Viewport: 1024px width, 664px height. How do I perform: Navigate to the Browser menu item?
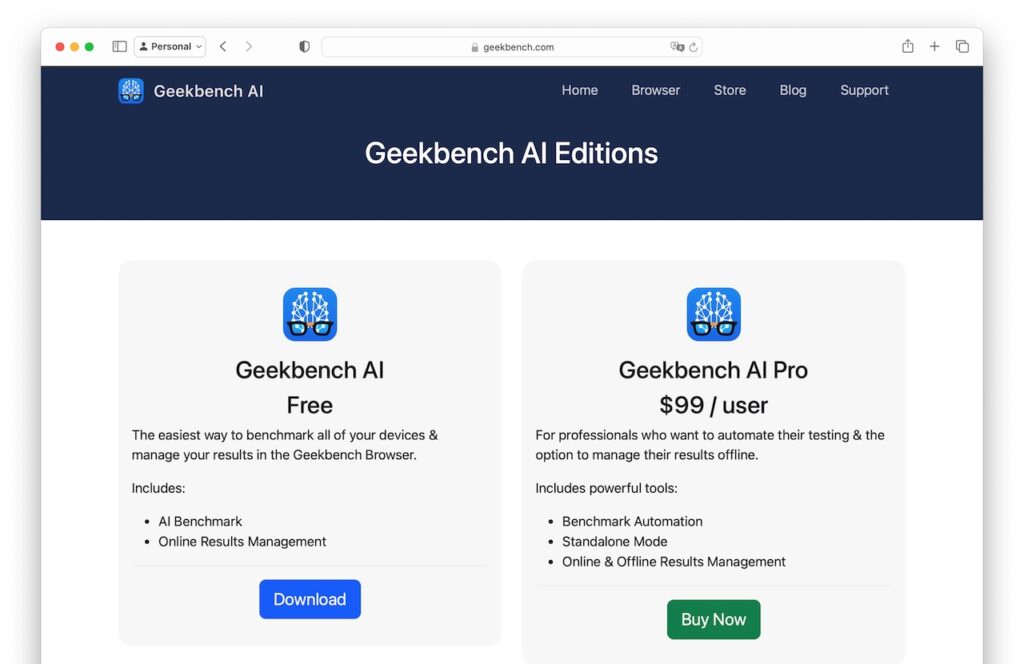click(x=655, y=90)
